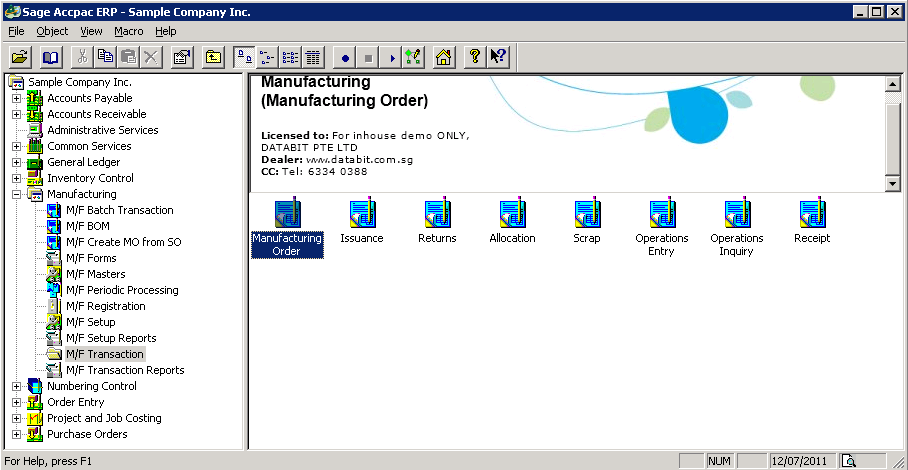Click the Paste toolbar icon
Screen dimensions: 908x470
click(127, 57)
